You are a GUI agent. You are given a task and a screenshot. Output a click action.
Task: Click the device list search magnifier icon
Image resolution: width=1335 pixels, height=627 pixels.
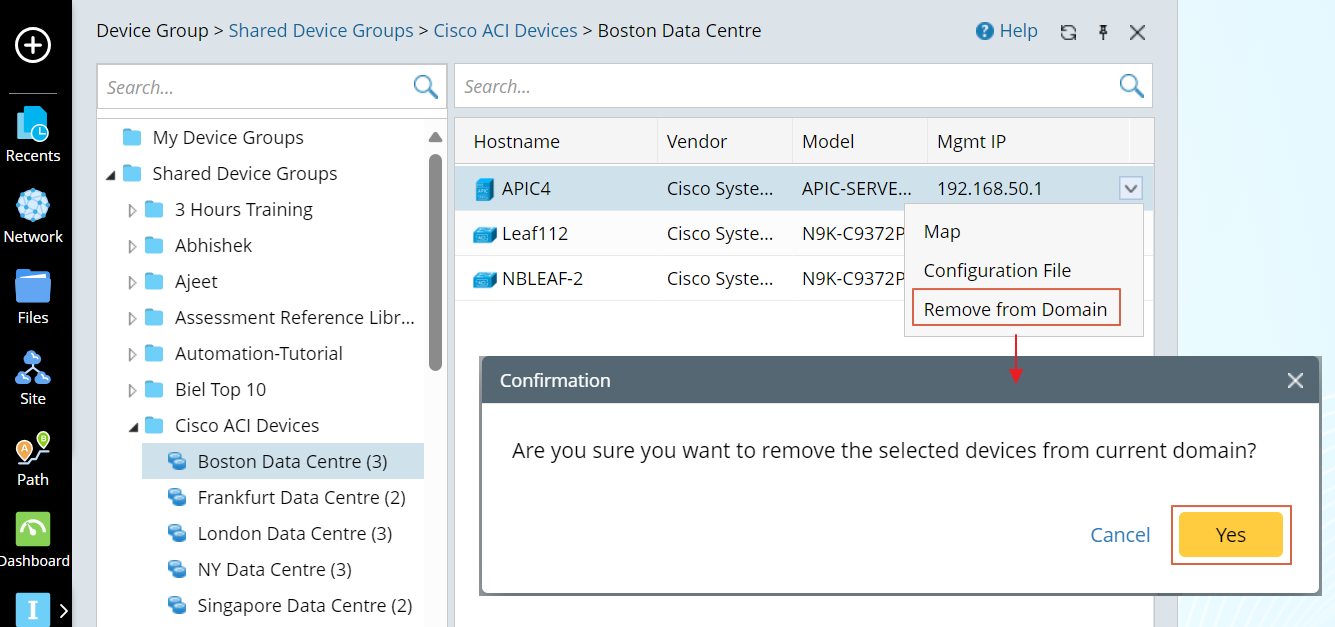pos(1131,86)
